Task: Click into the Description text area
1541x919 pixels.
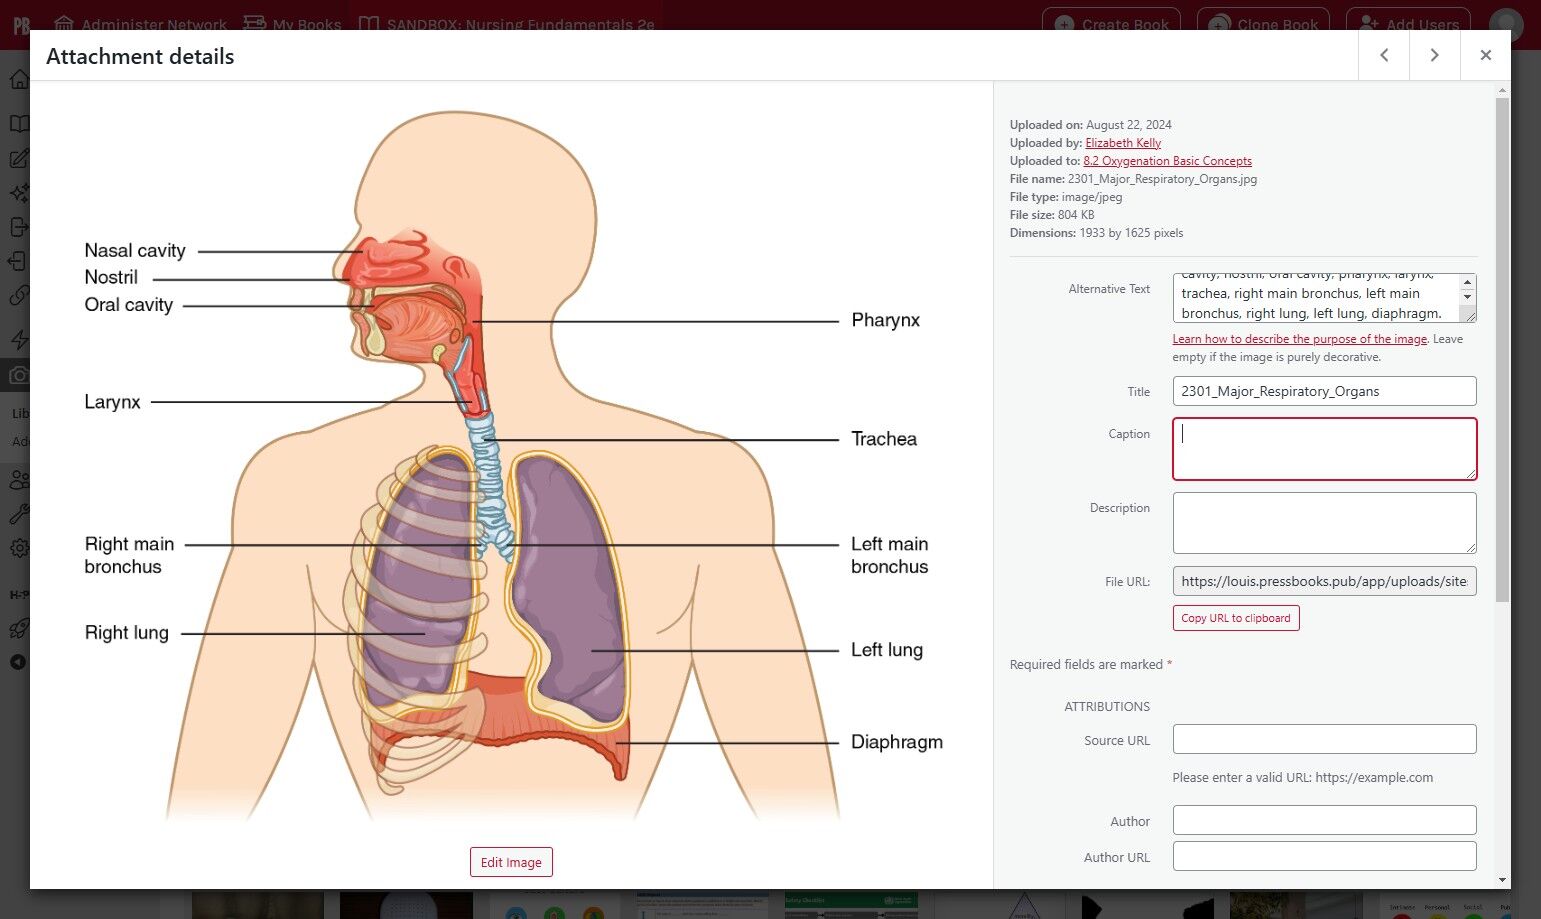Action: [x=1324, y=523]
